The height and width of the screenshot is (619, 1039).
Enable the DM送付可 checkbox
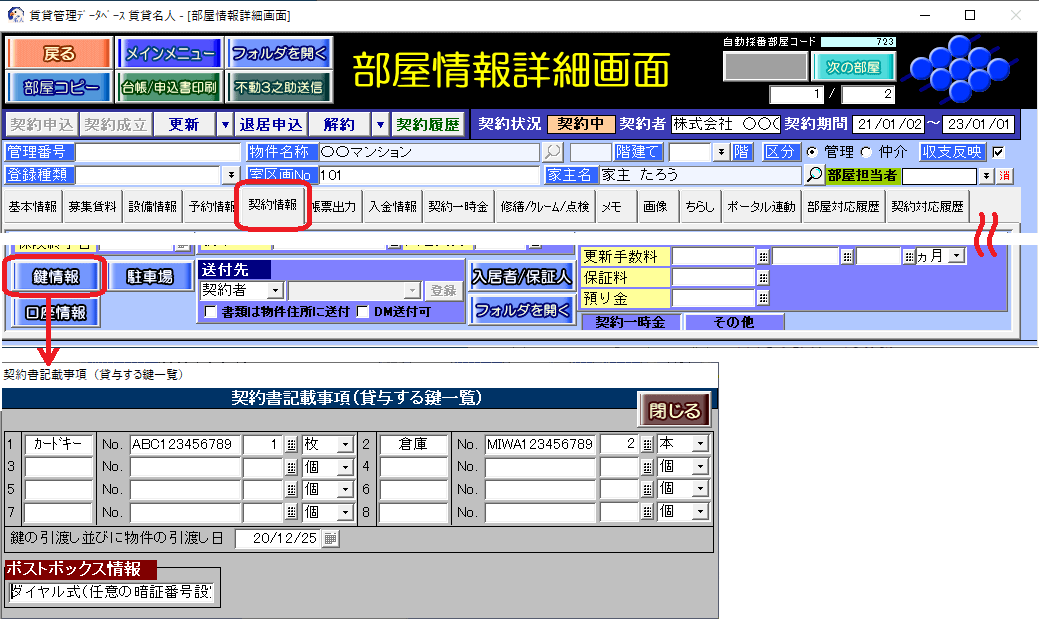(x=364, y=311)
